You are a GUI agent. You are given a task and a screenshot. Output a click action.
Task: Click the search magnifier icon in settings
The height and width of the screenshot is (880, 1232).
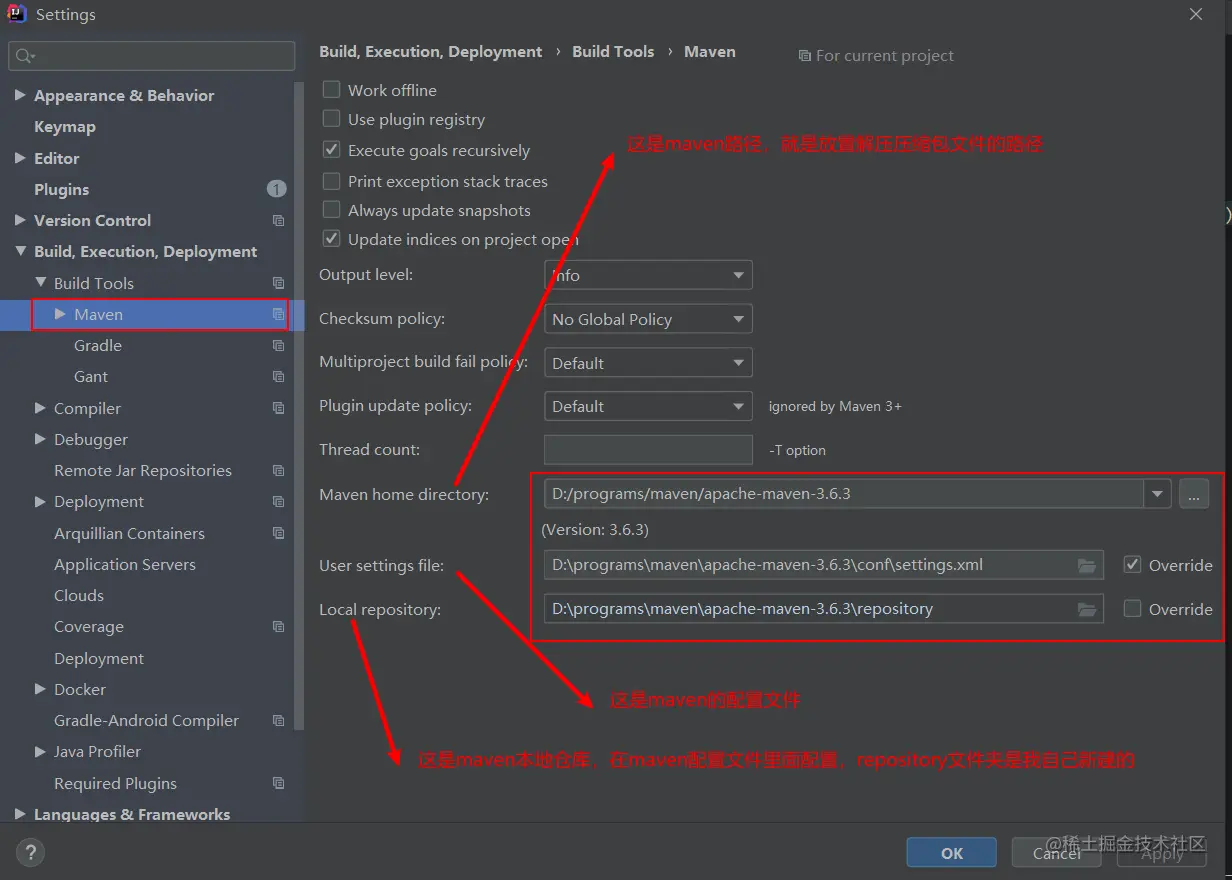[x=24, y=56]
